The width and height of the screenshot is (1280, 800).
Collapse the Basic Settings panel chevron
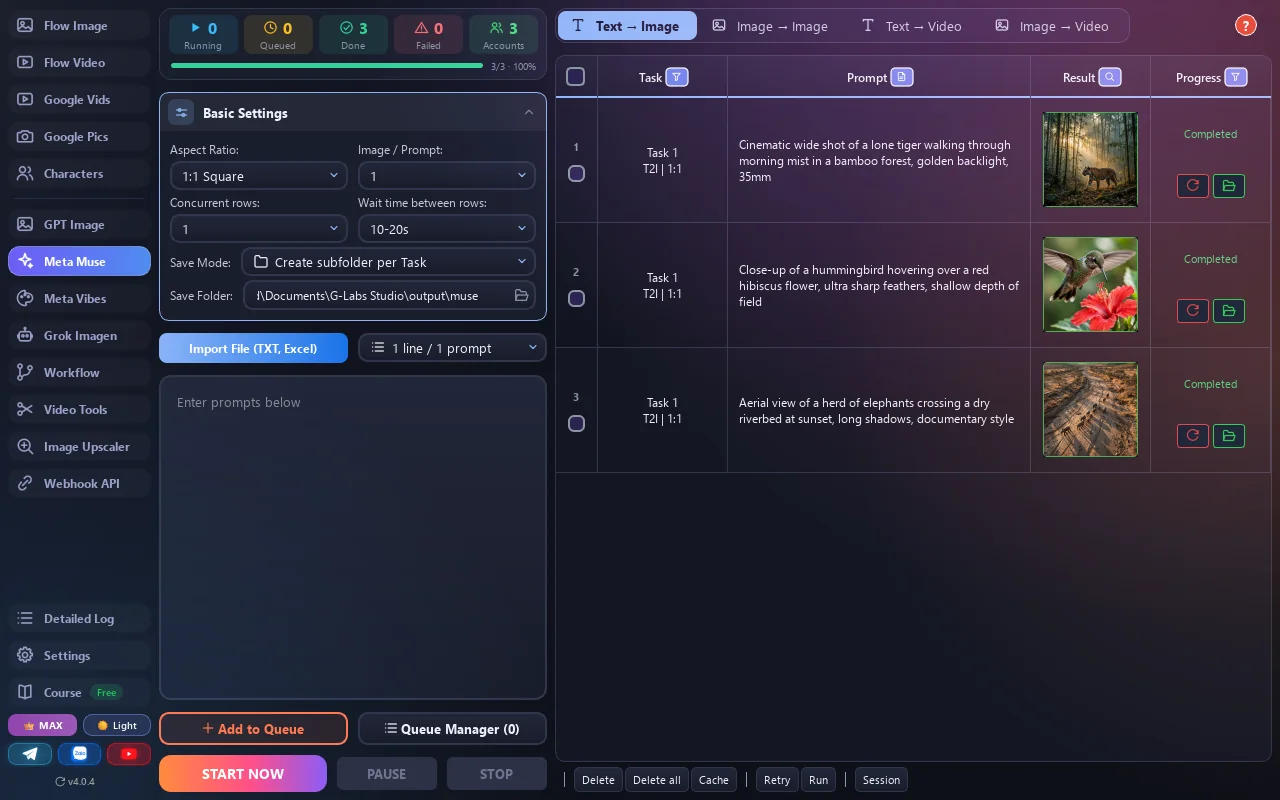click(x=529, y=113)
